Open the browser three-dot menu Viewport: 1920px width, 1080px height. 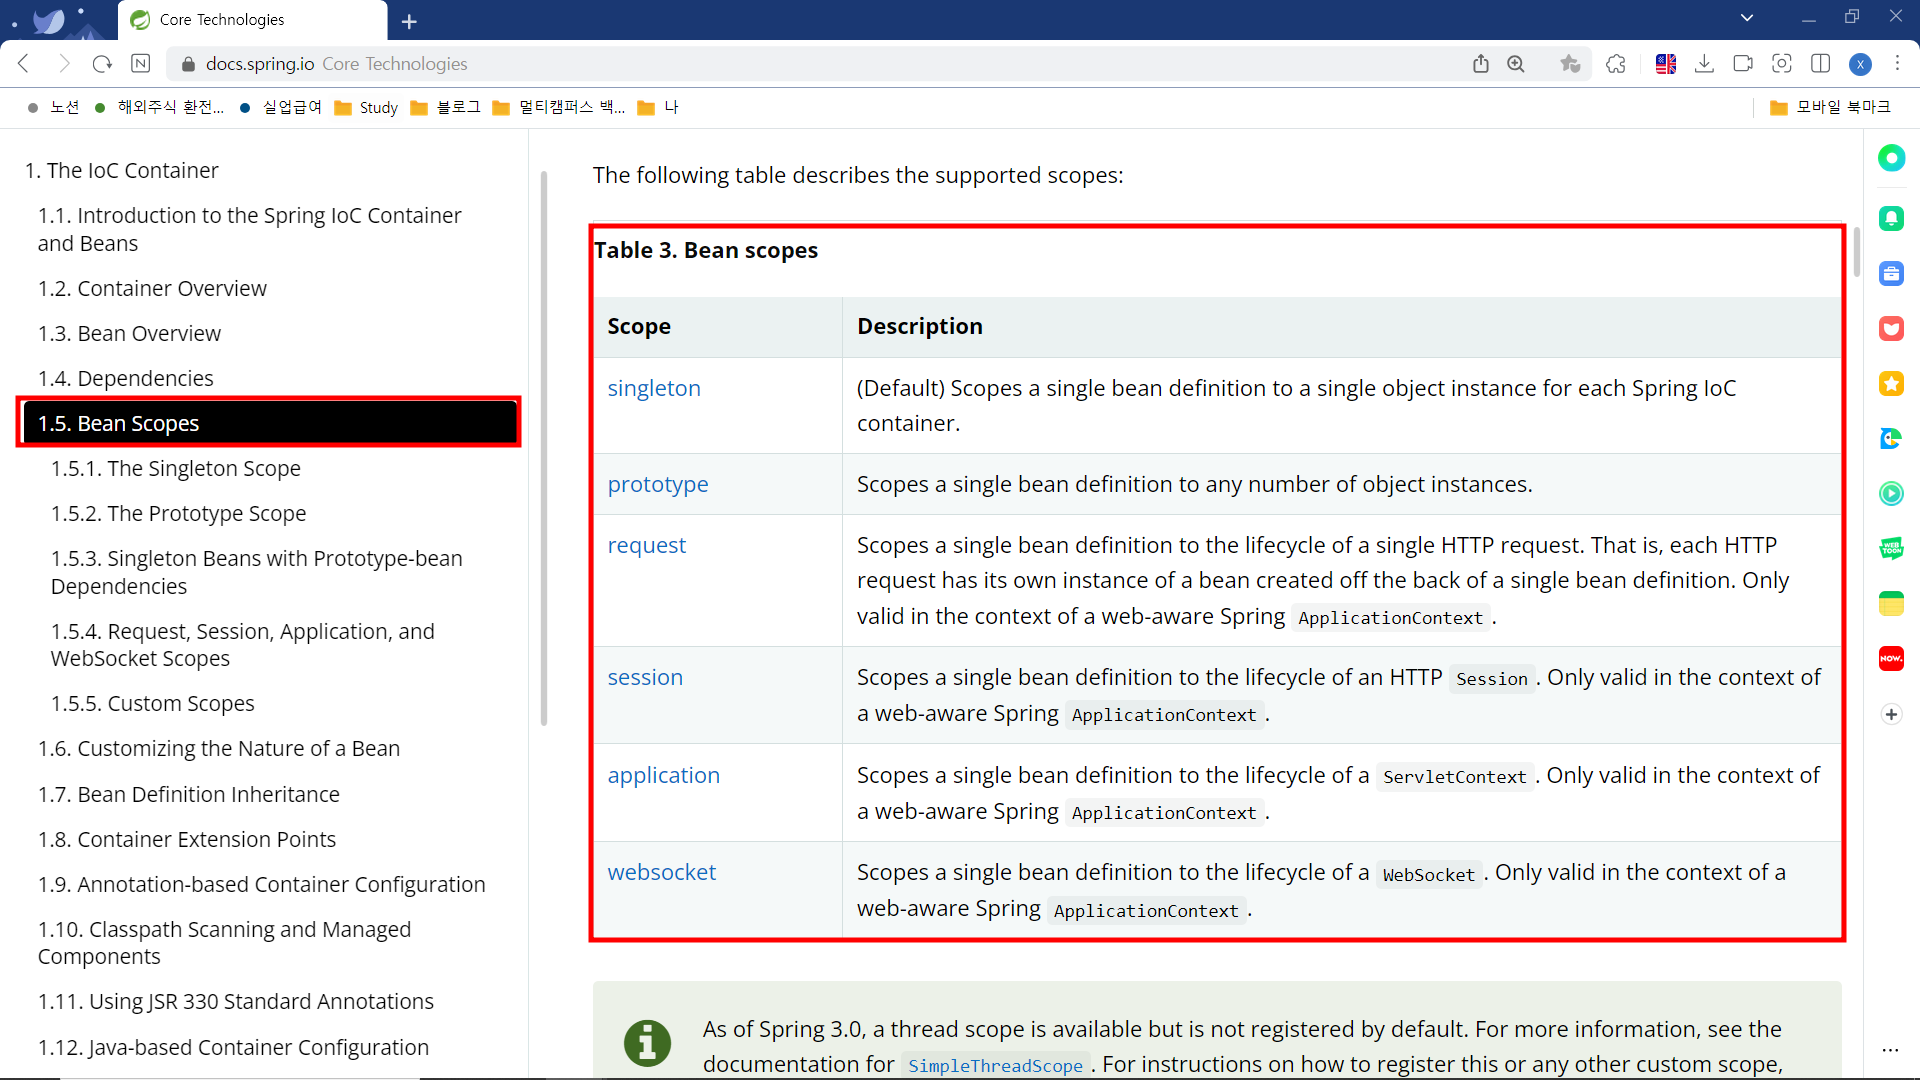pos(1897,64)
